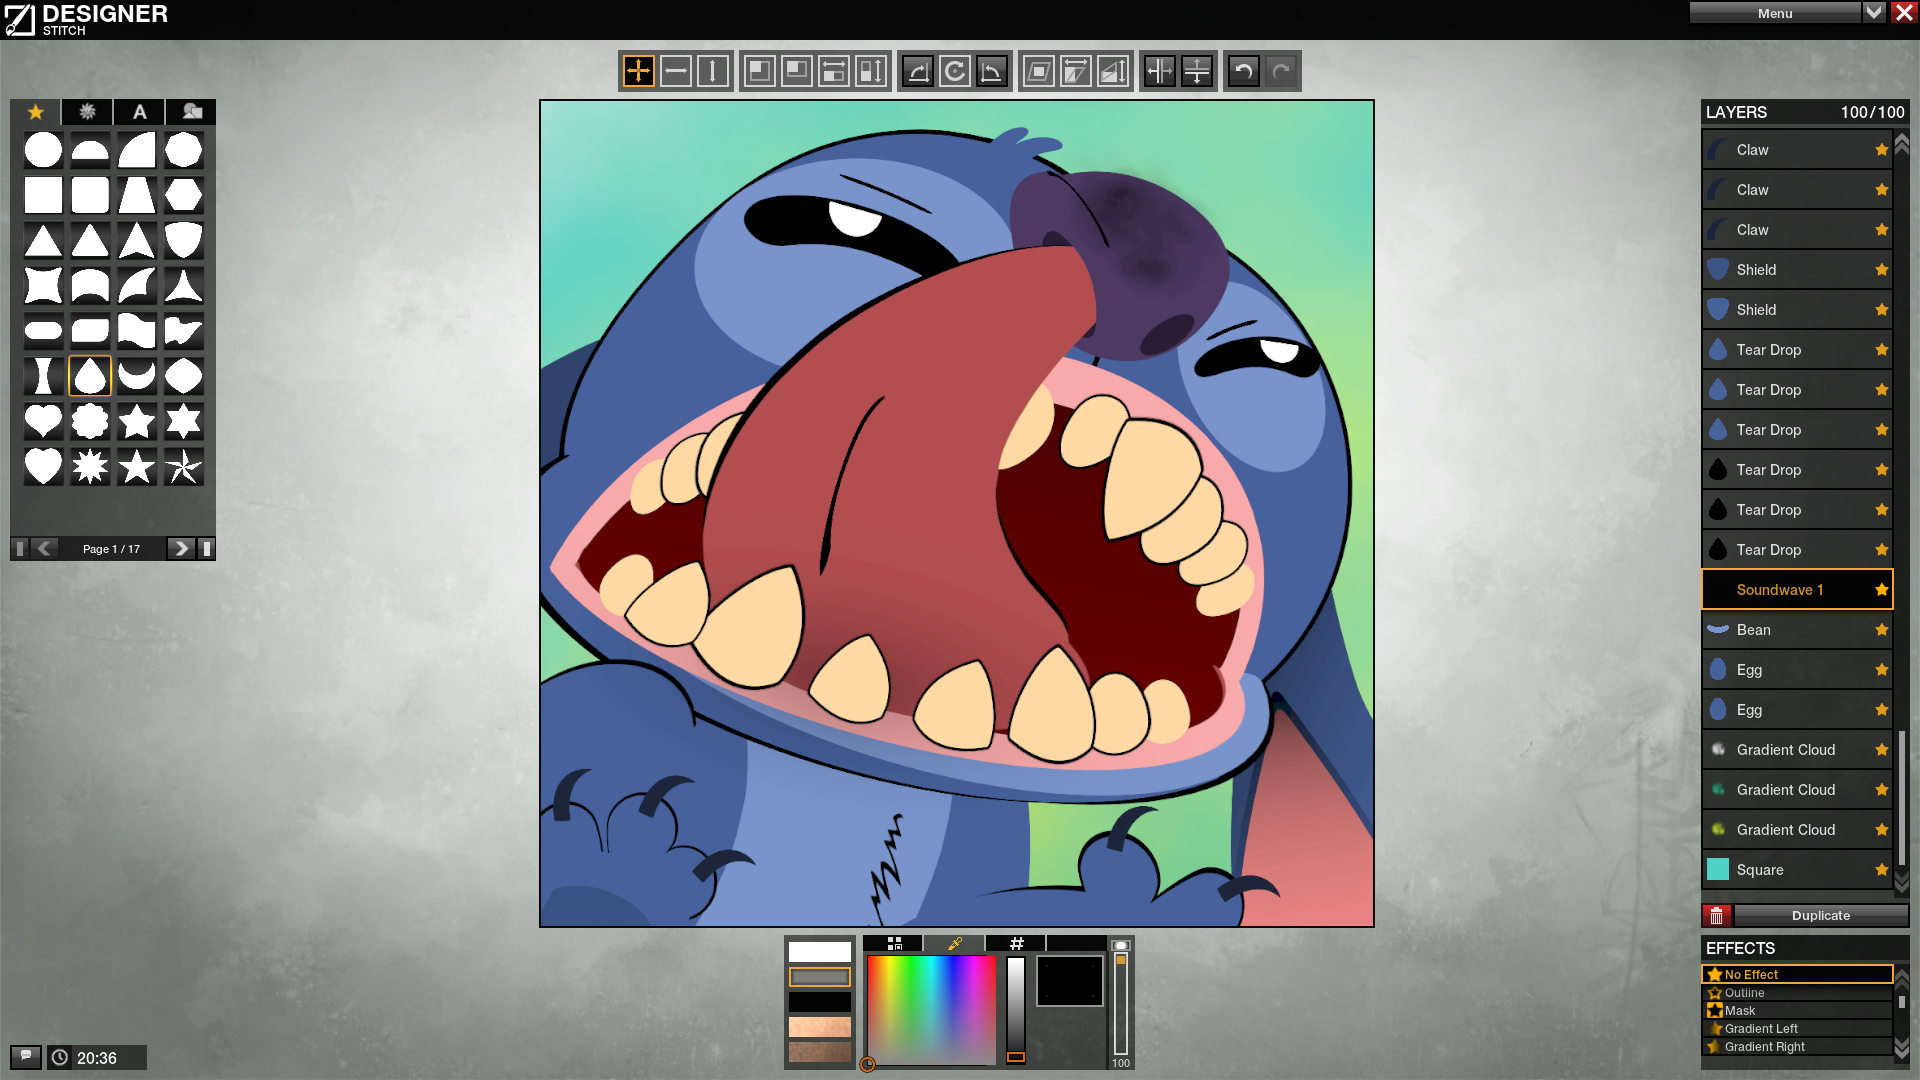
Task: Toggle the star on Bean layer
Action: 1881,629
